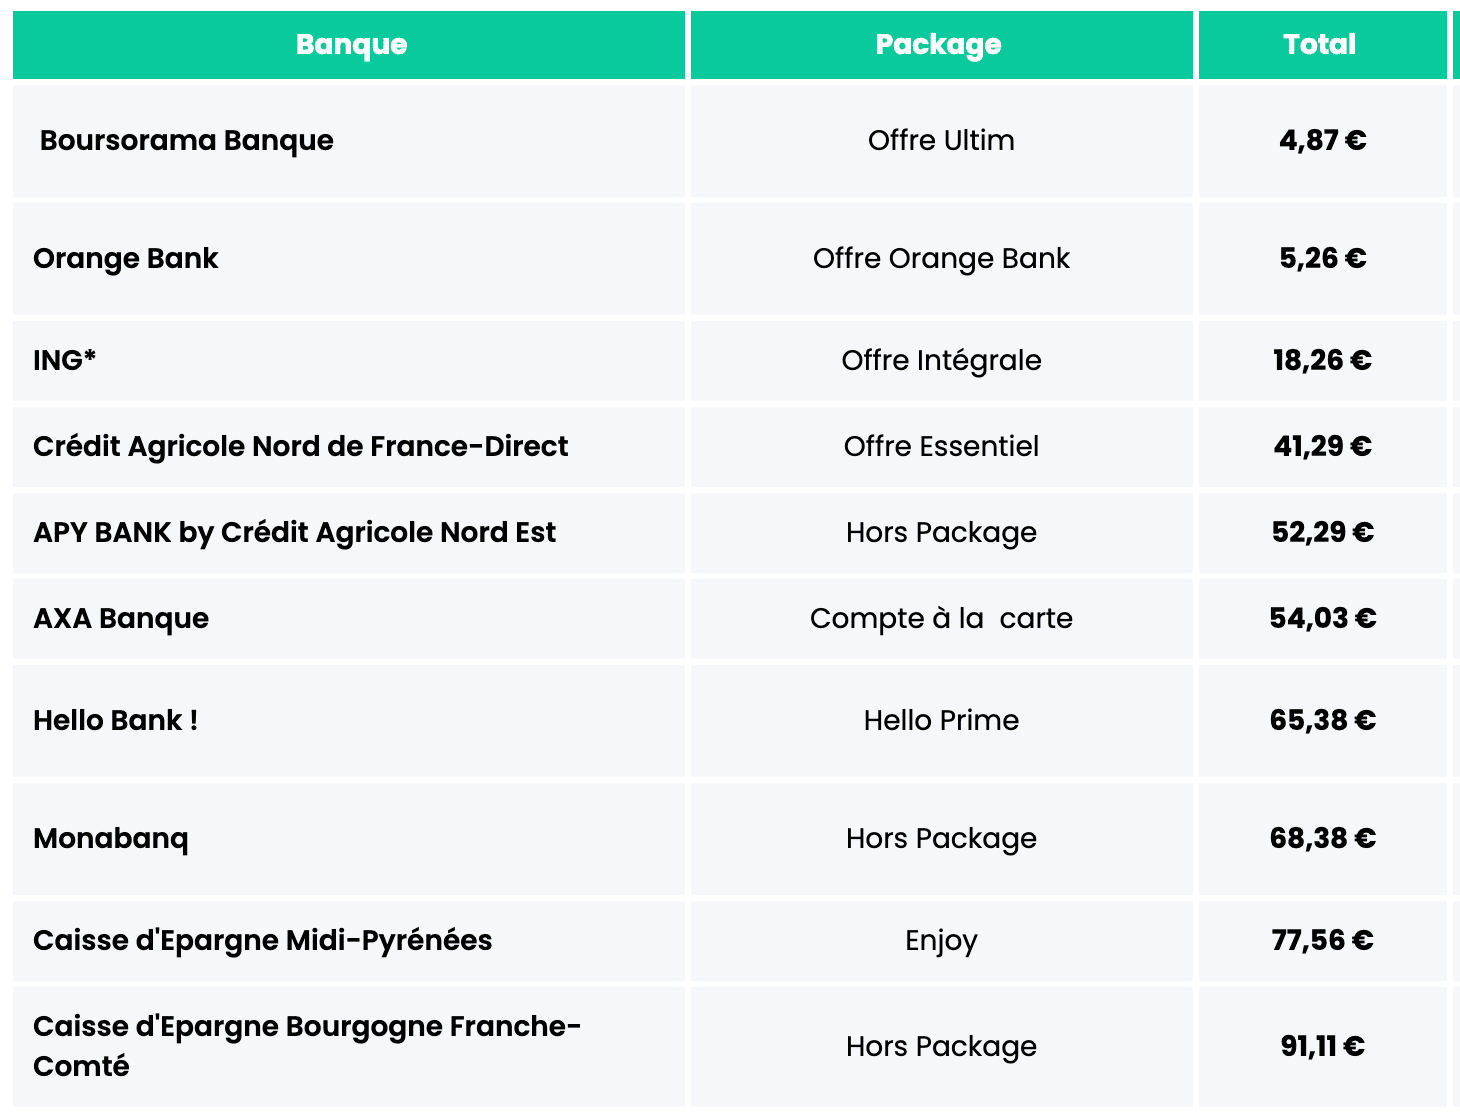The width and height of the screenshot is (1460, 1120).
Task: Click the 4,87 € total amount
Action: [x=1322, y=141]
